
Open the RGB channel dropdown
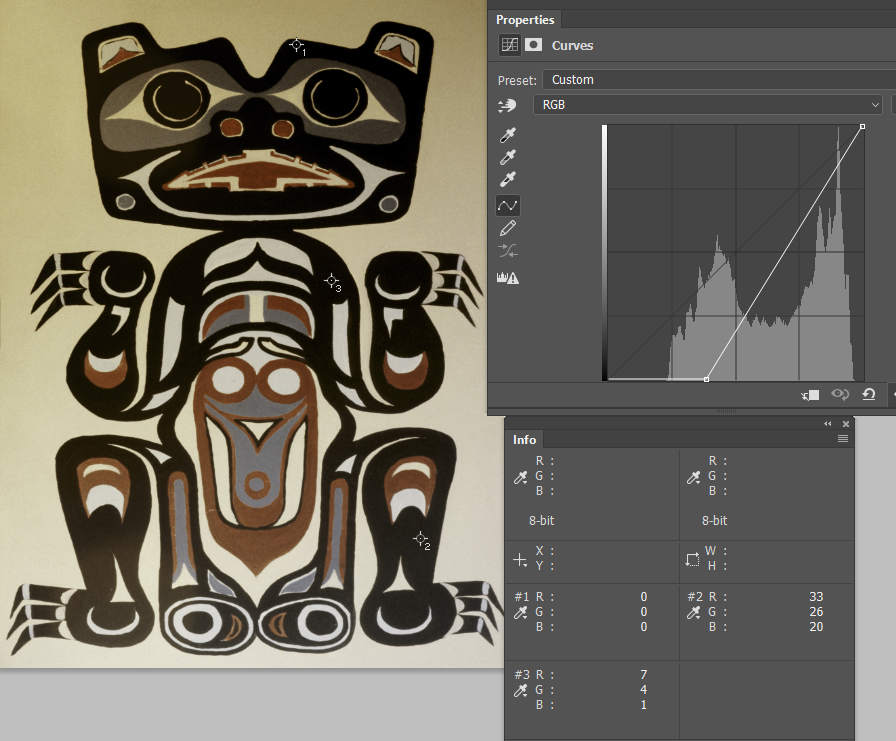point(707,104)
